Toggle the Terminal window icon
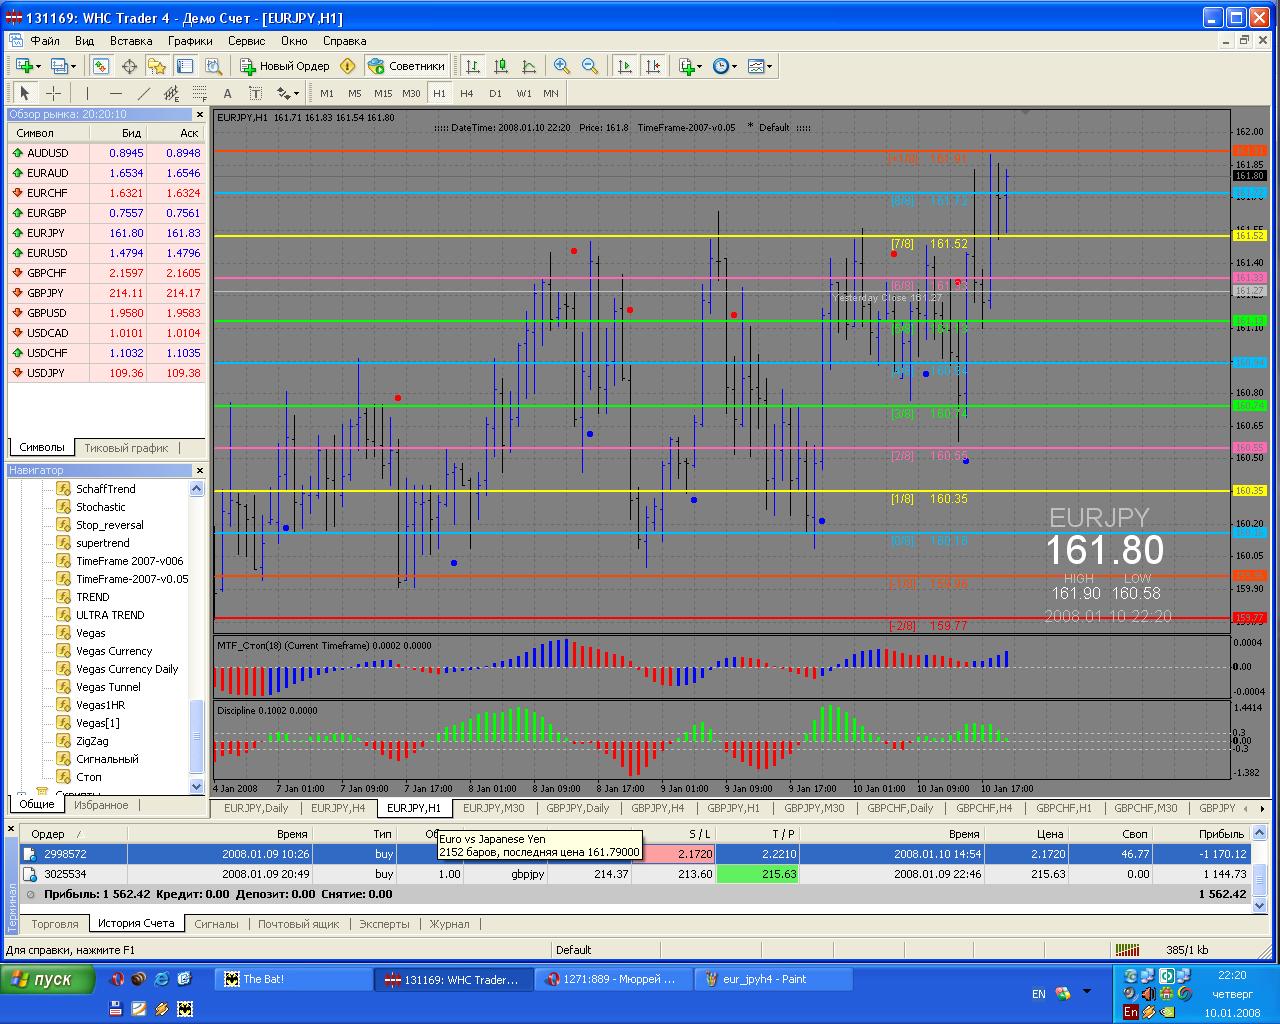The image size is (1280, 1024). pyautogui.click(x=185, y=66)
